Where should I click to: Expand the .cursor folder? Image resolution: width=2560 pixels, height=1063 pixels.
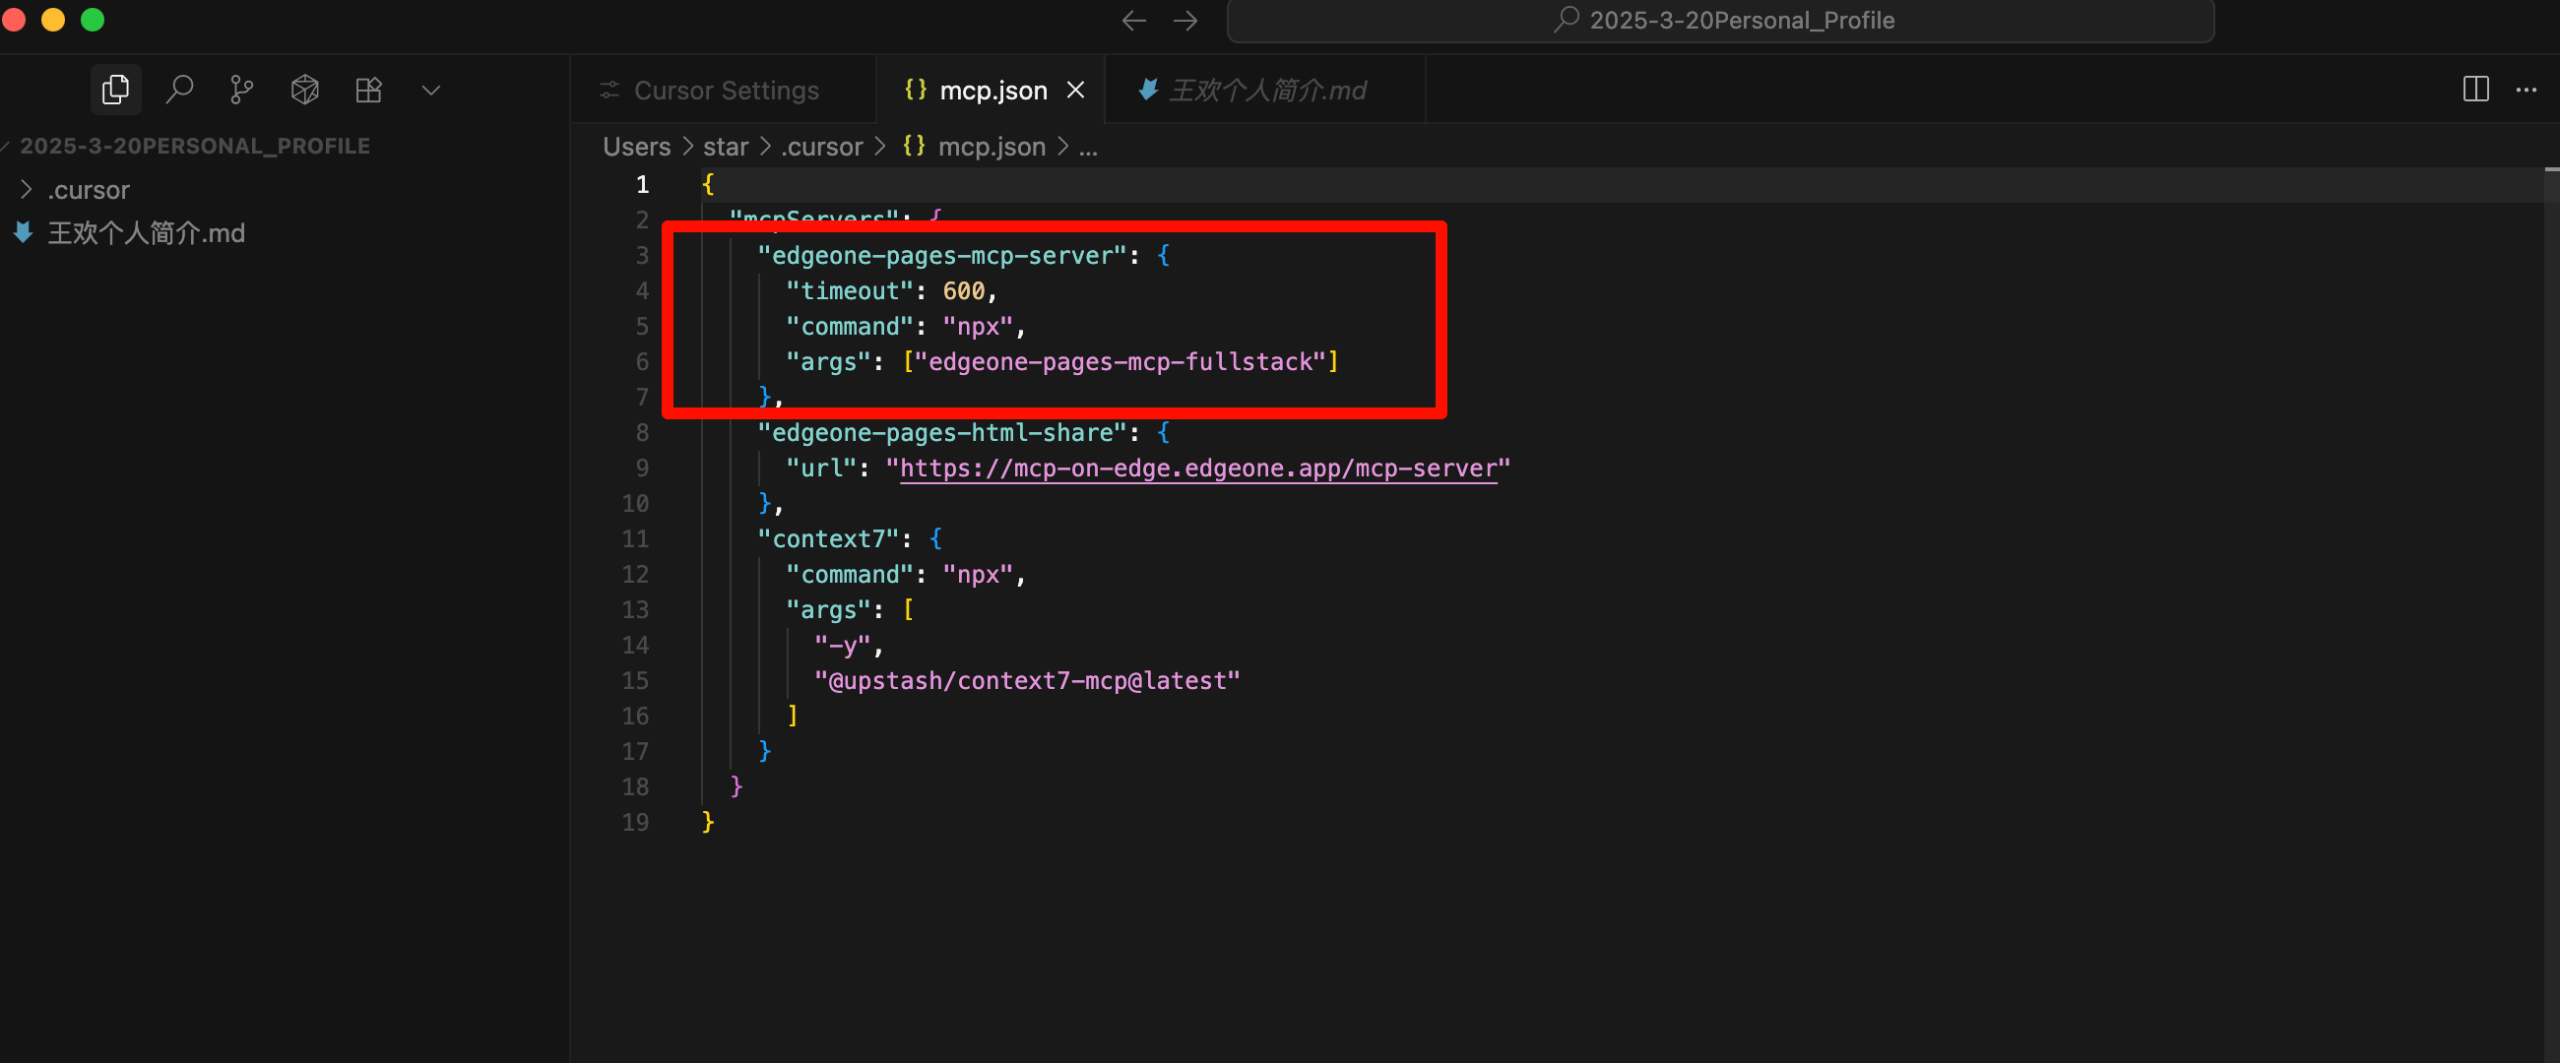click(x=88, y=190)
